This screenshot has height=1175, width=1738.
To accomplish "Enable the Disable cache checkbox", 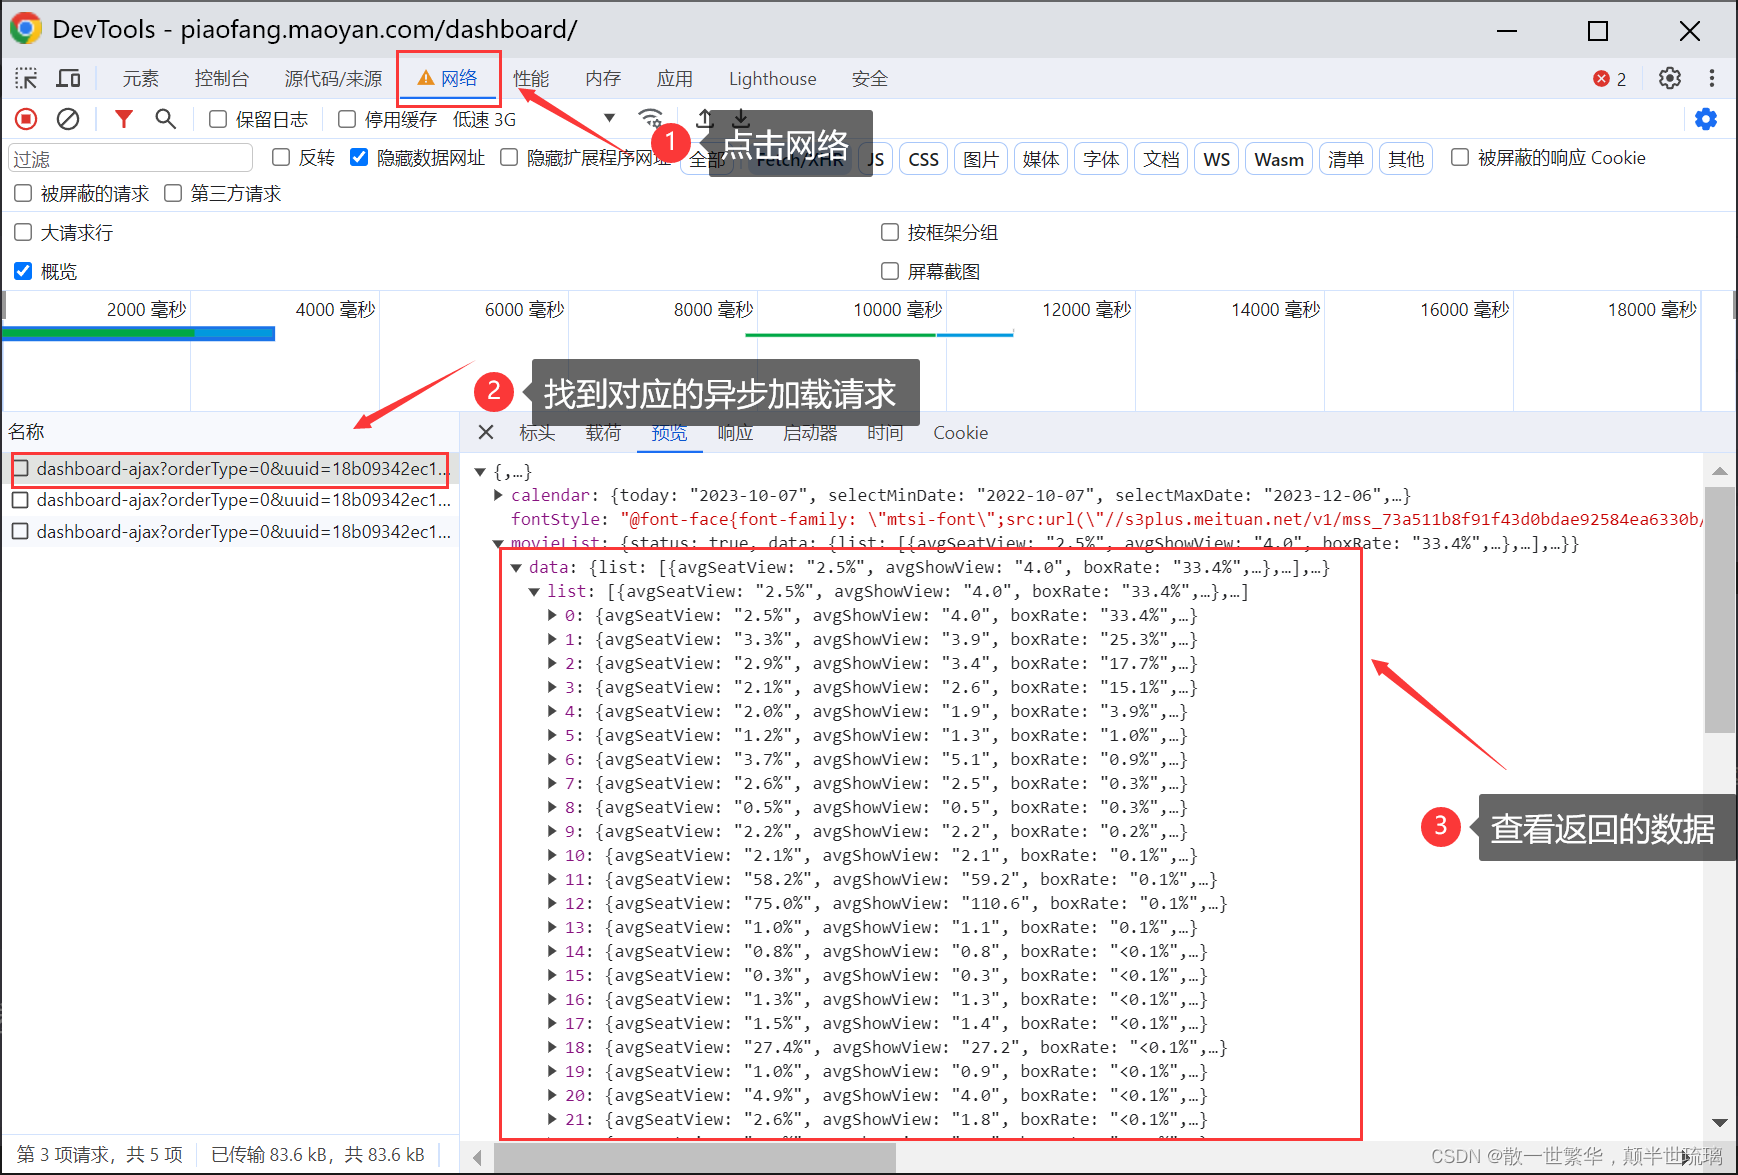I will pyautogui.click(x=347, y=119).
